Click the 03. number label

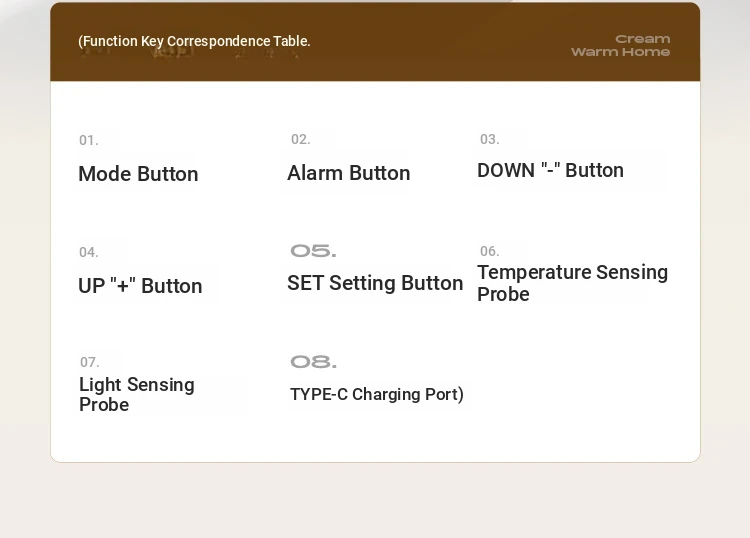pos(490,139)
